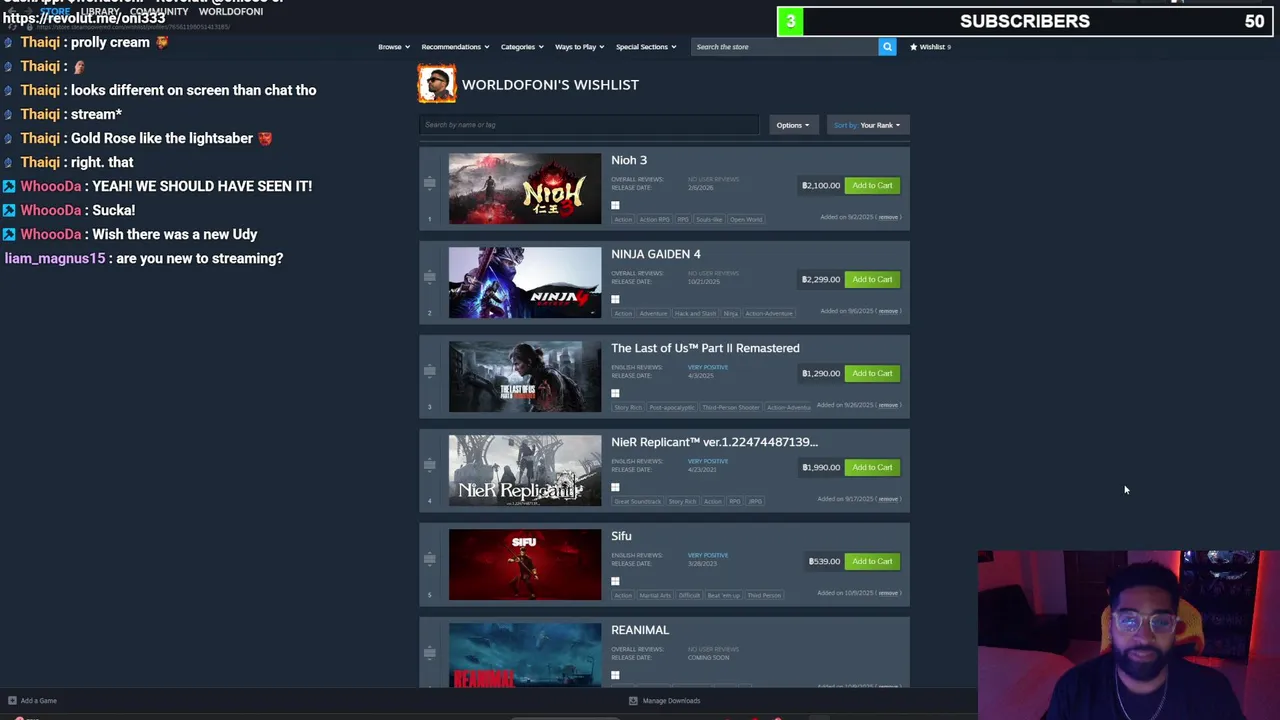Viewport: 1280px width, 720px height.
Task: Click the drag handle for REANIMAL
Action: 429,653
